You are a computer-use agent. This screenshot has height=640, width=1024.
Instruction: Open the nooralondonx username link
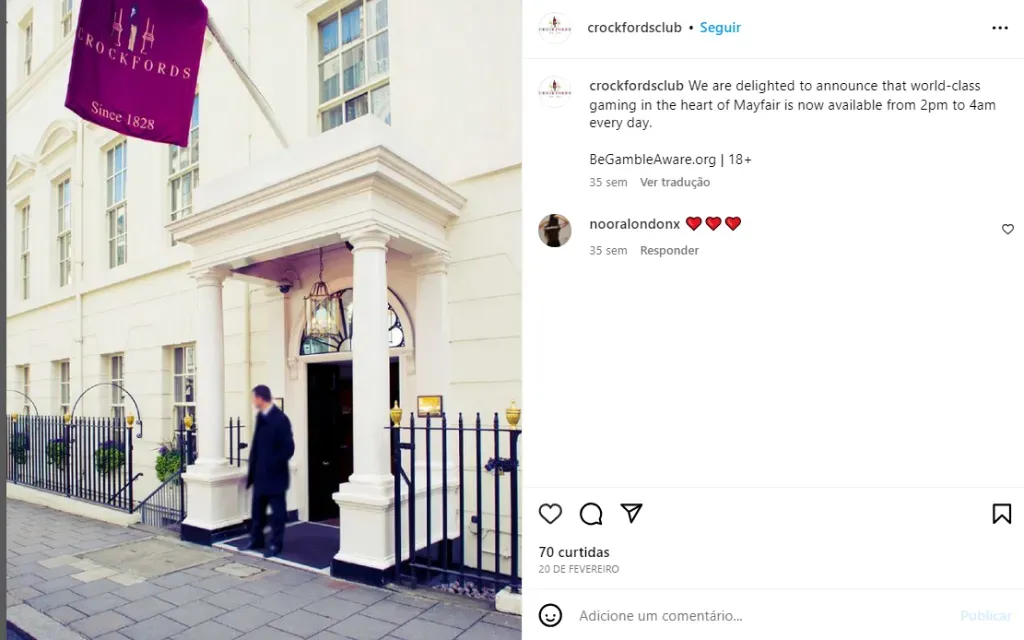[x=634, y=224]
